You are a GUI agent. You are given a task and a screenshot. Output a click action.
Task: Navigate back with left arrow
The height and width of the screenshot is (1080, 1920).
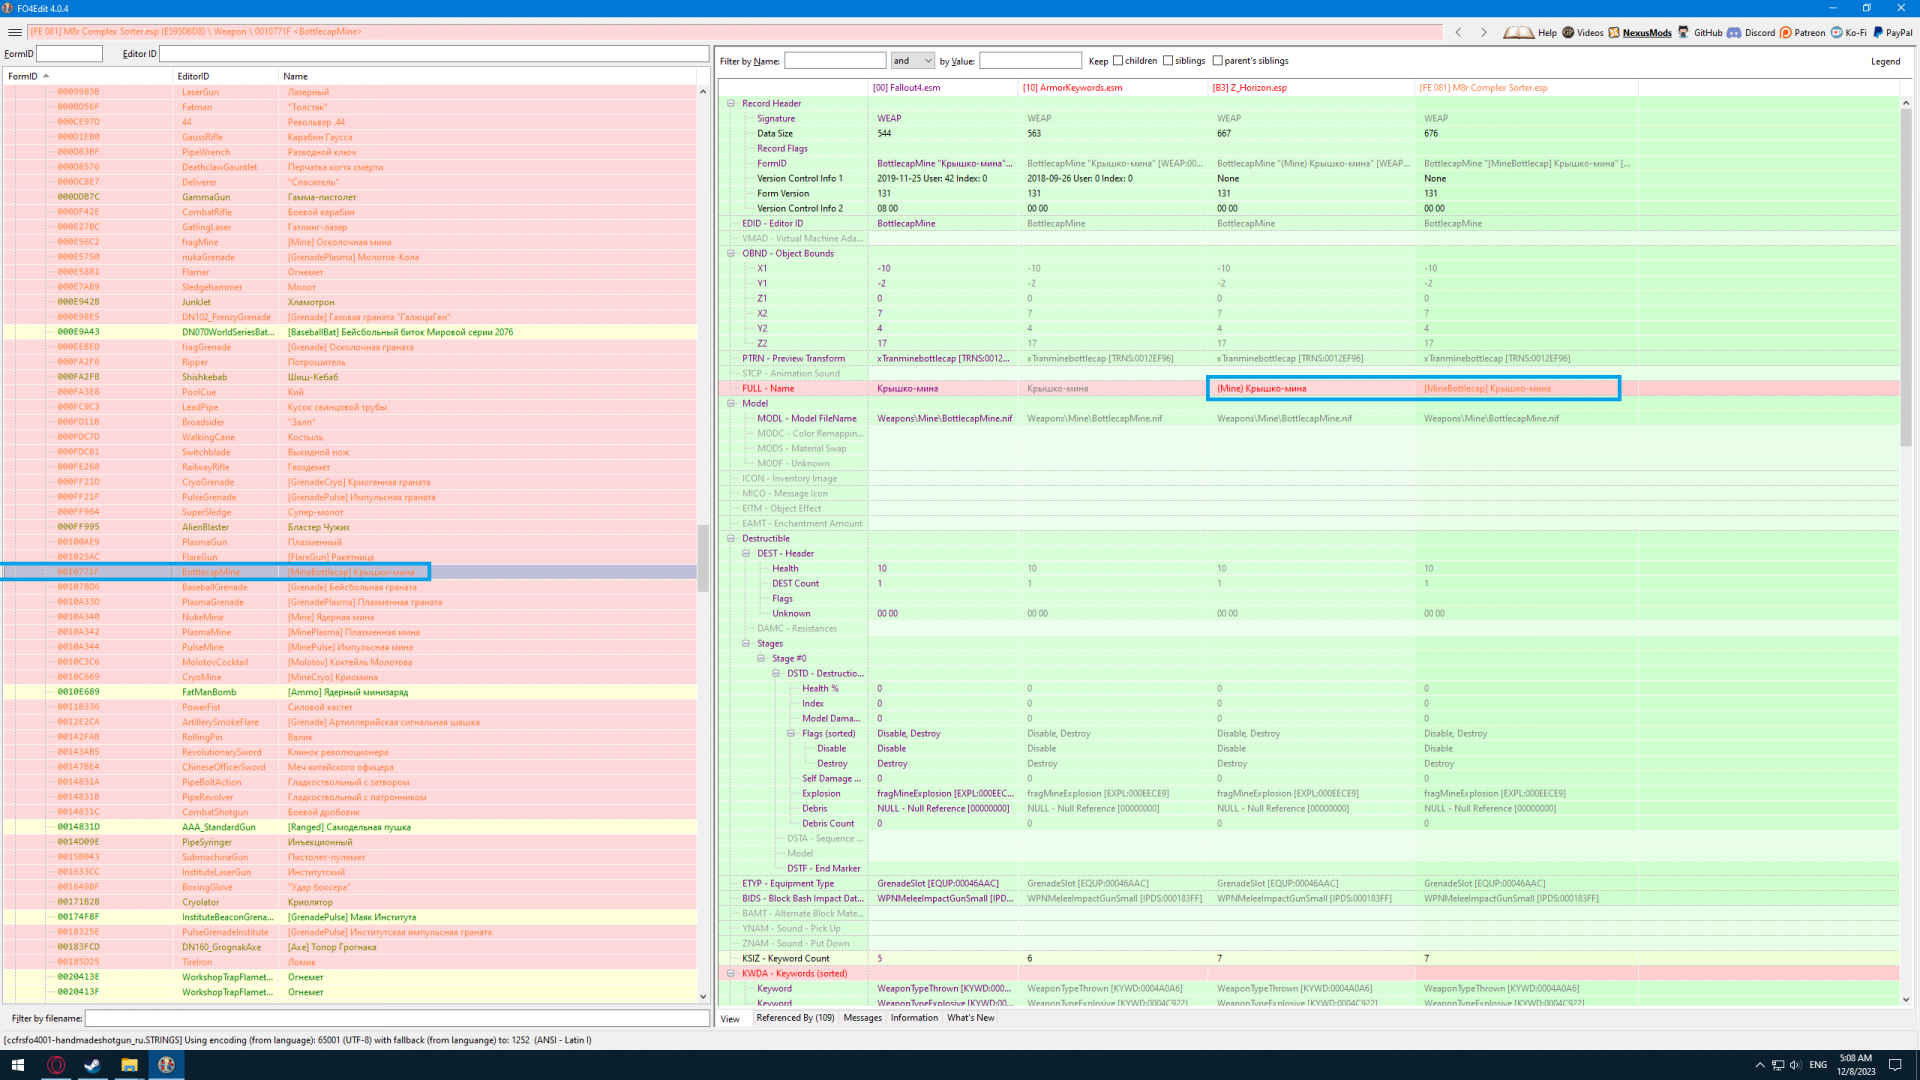point(1458,32)
